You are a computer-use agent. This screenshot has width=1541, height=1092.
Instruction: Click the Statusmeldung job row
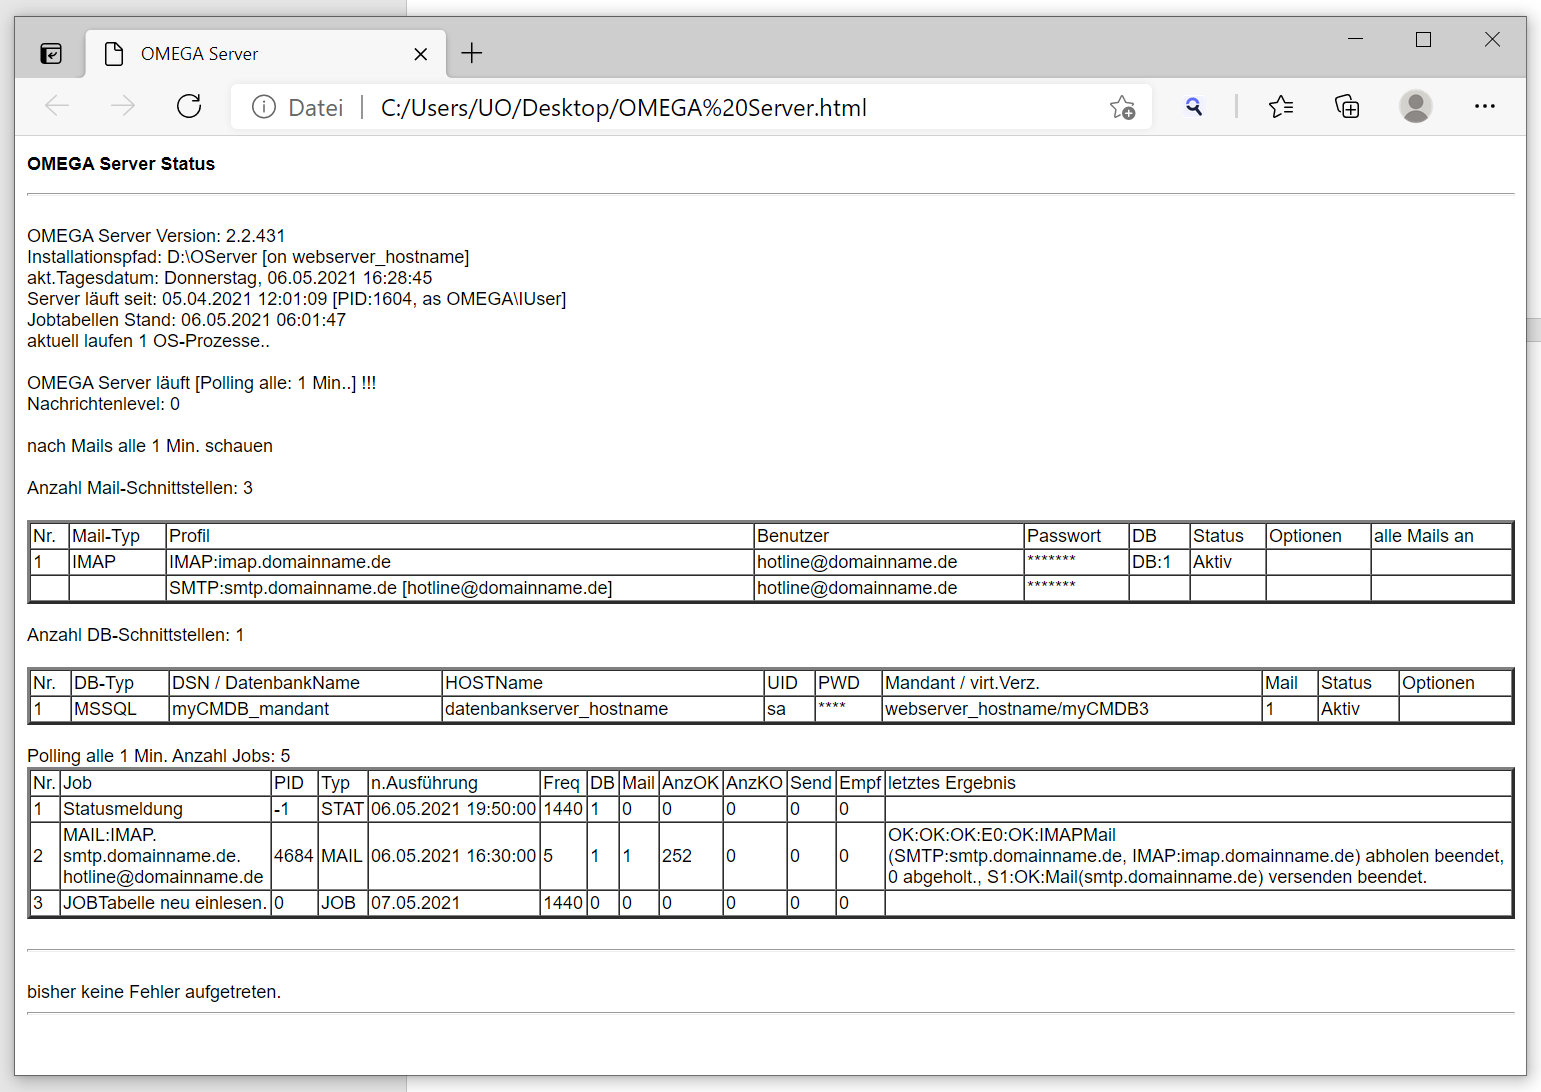coord(123,809)
